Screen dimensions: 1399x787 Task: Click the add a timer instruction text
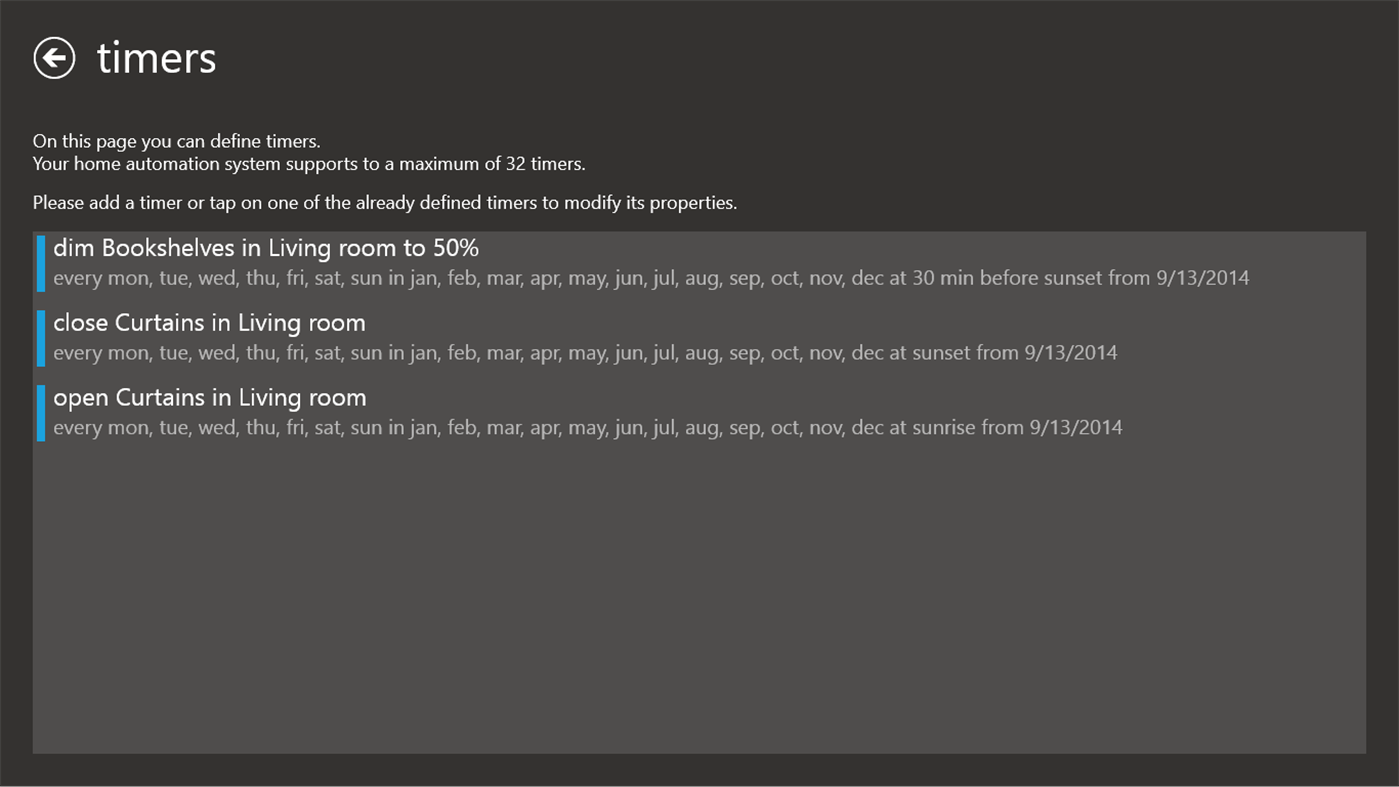coord(384,202)
